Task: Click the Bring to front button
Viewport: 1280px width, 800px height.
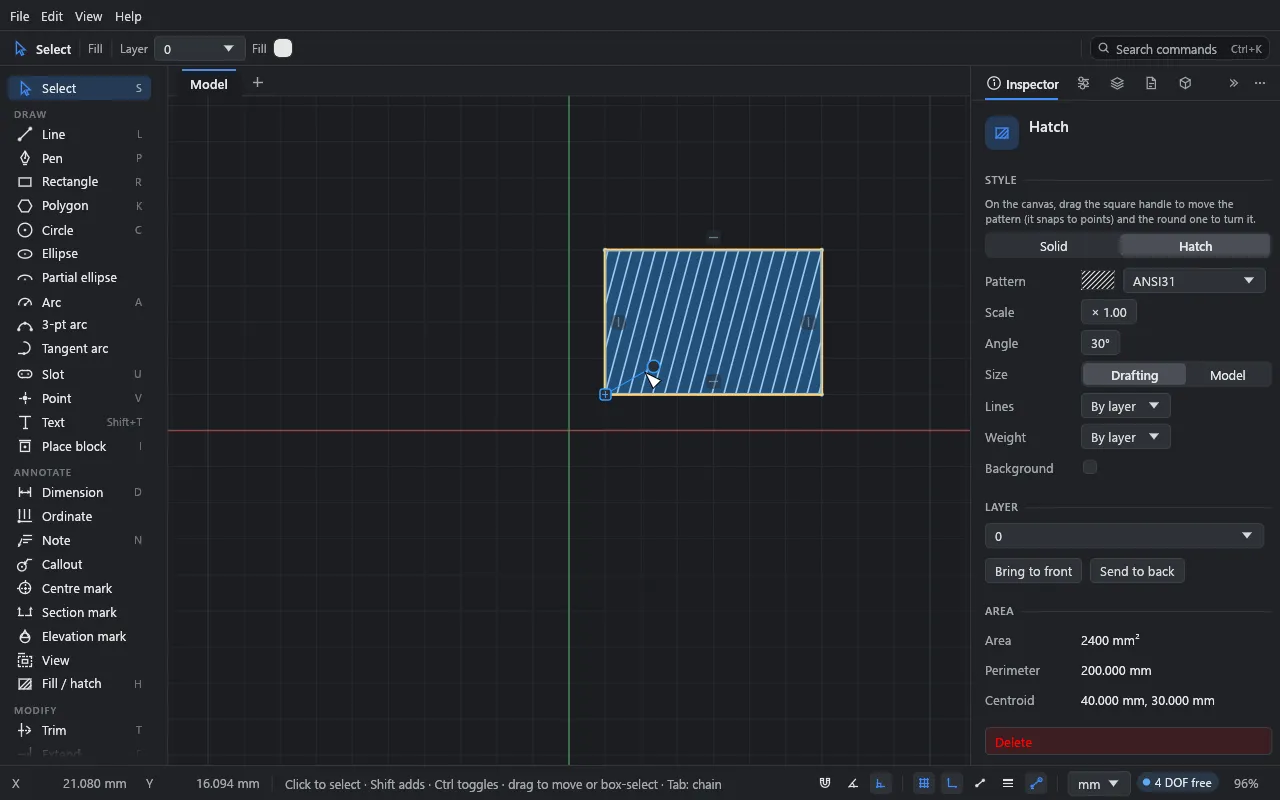Action: click(x=1033, y=571)
